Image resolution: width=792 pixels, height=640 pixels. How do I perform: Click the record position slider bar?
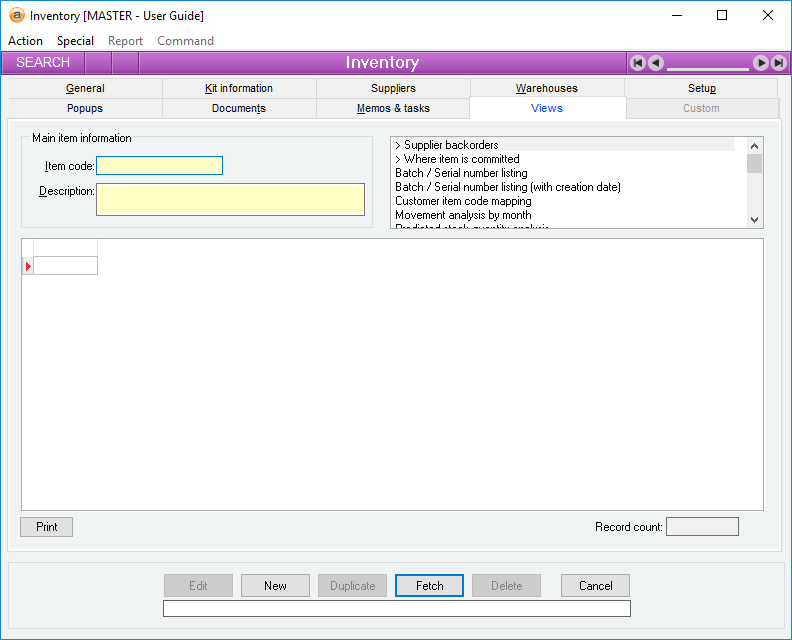point(707,68)
